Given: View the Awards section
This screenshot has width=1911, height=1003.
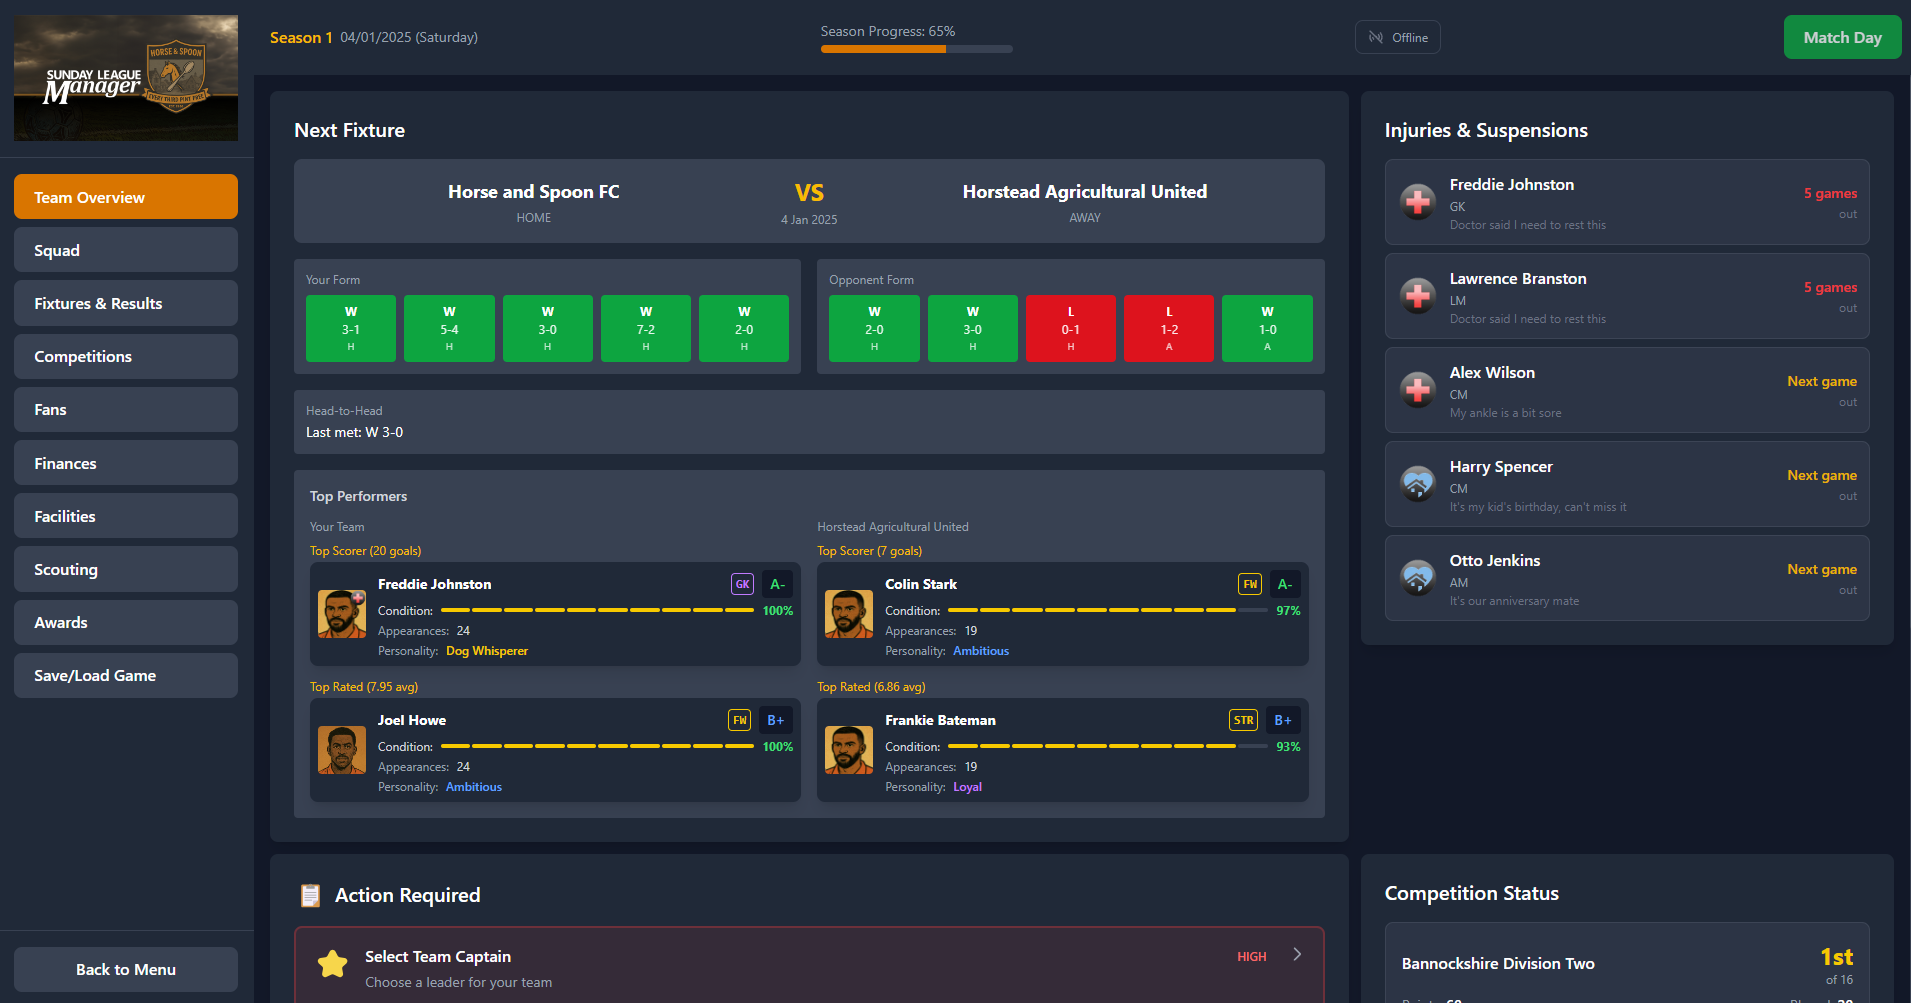Looking at the screenshot, I should pyautogui.click(x=126, y=622).
